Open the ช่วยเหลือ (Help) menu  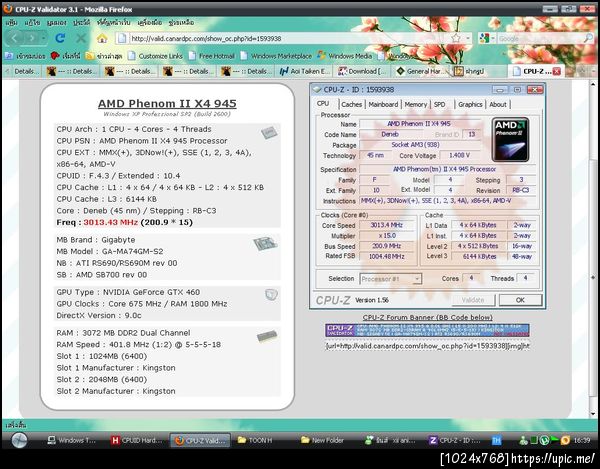[181, 23]
